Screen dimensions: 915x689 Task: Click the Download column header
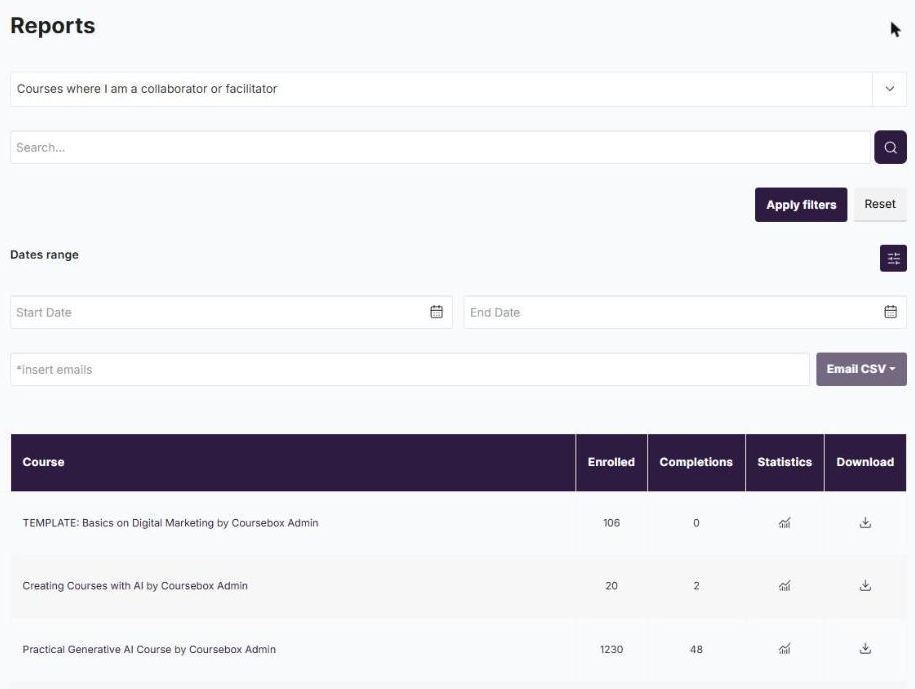click(865, 462)
